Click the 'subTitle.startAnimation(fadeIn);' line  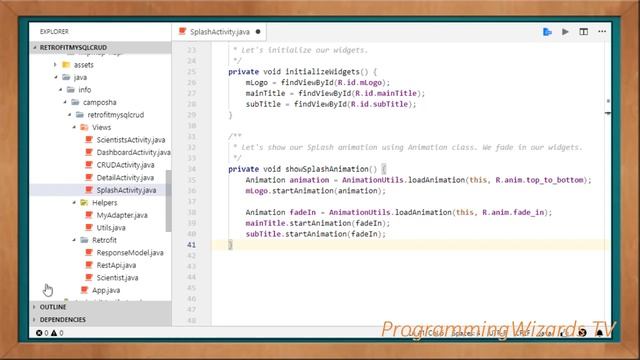316,234
